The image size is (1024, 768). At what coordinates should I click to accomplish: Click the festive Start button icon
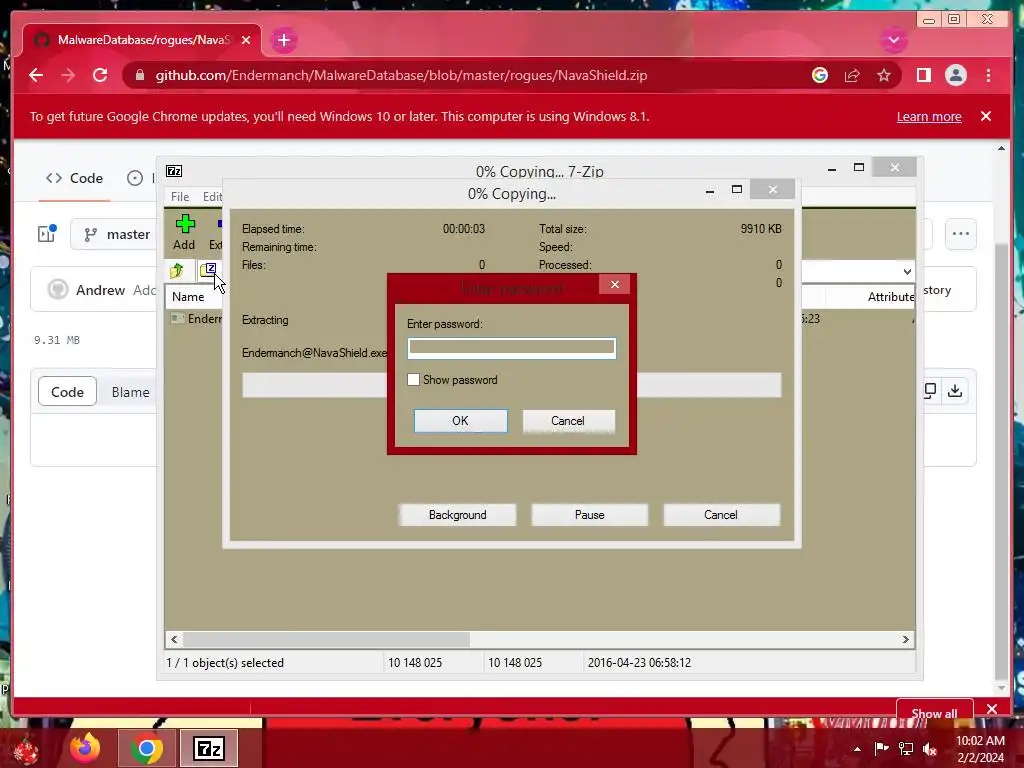25,749
